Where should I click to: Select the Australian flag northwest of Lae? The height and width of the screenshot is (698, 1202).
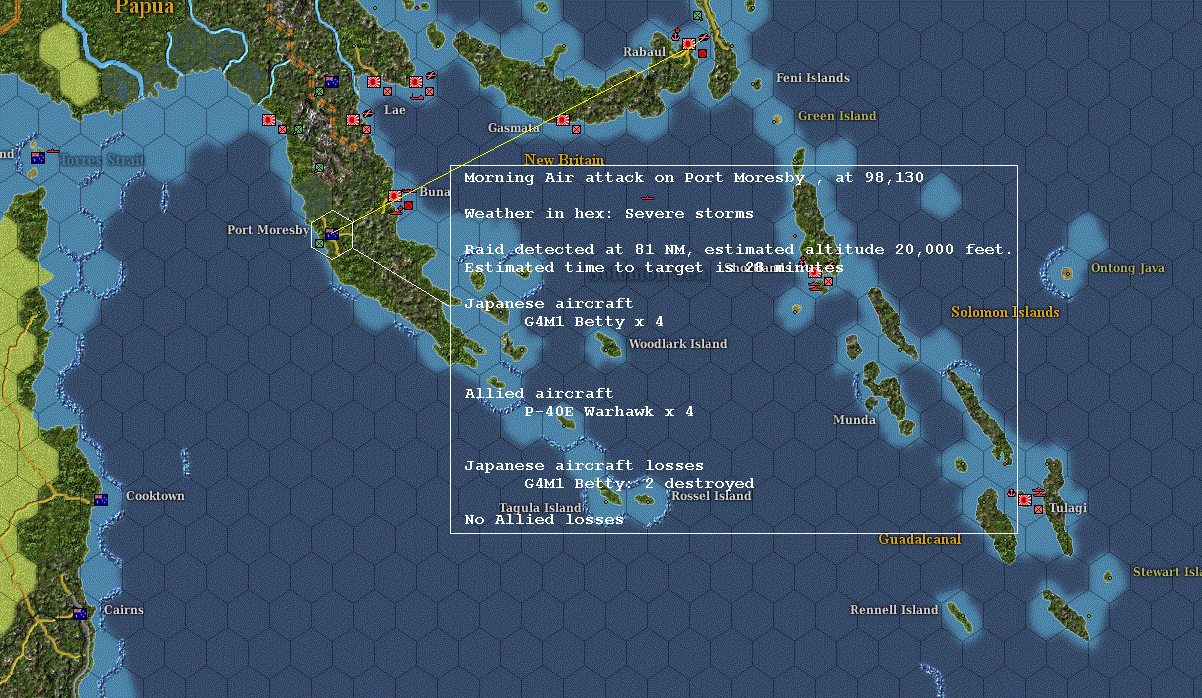click(x=332, y=82)
